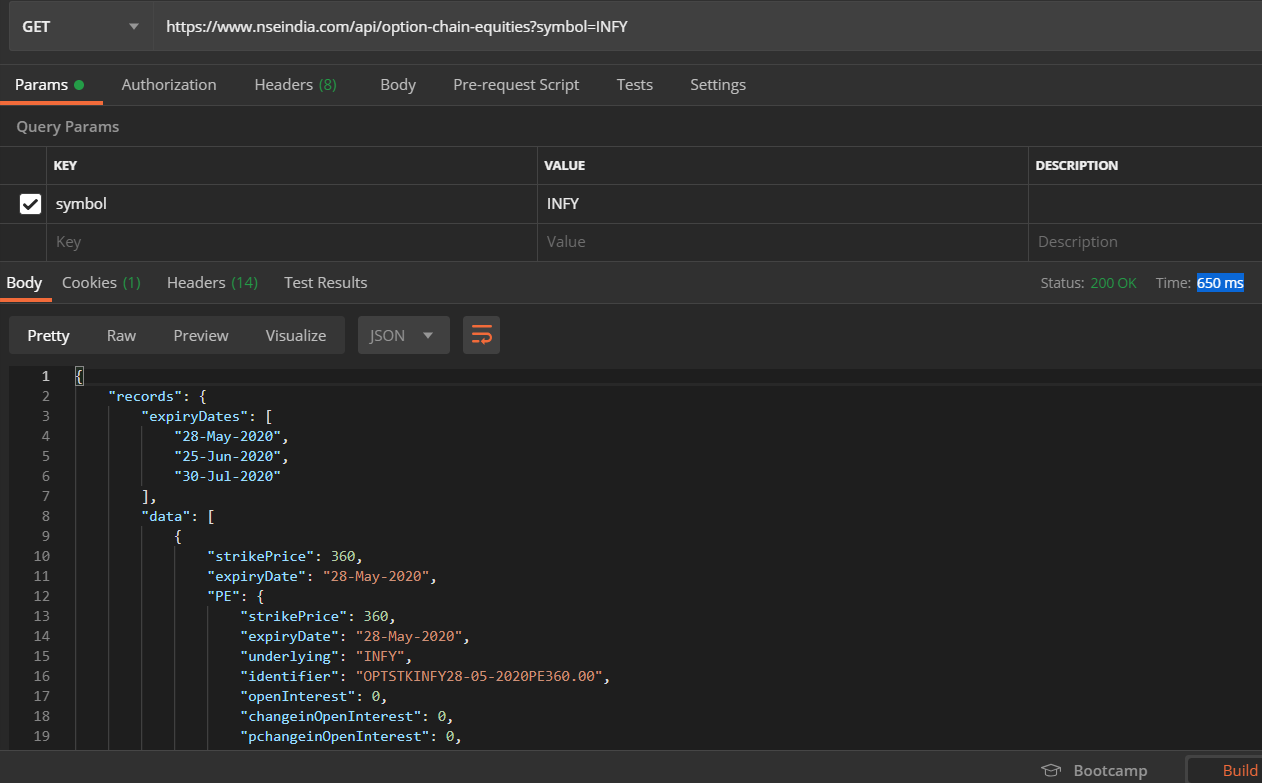Open Bootcamp in the status bar

1110,770
